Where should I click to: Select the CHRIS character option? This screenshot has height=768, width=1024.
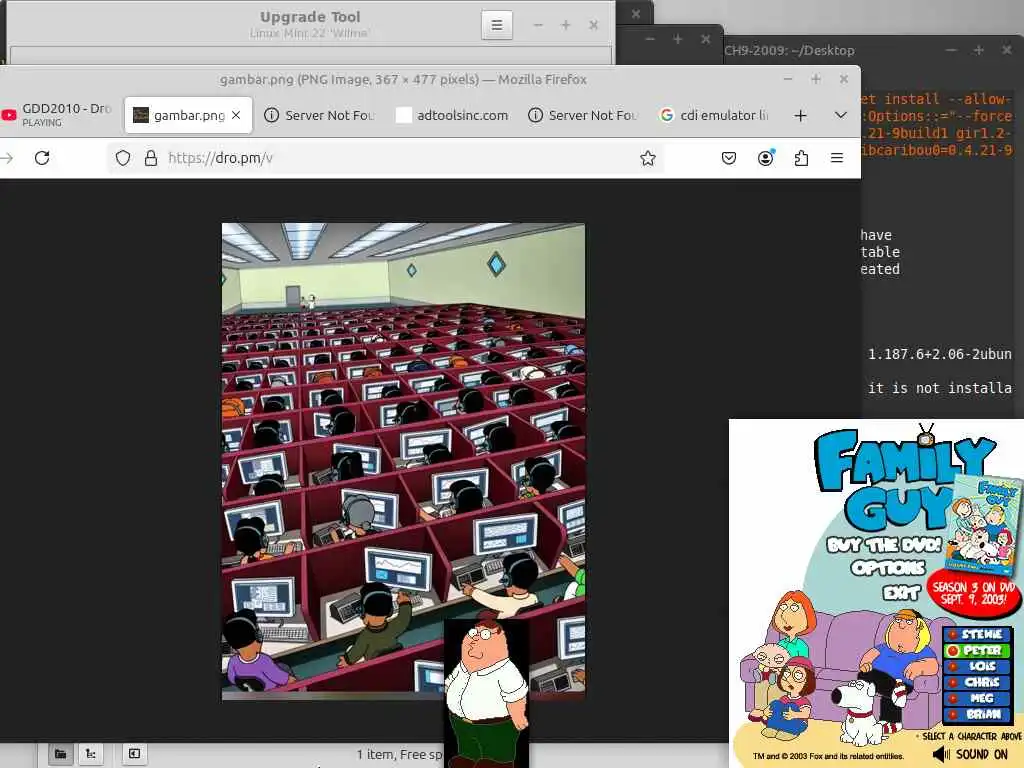tap(978, 682)
